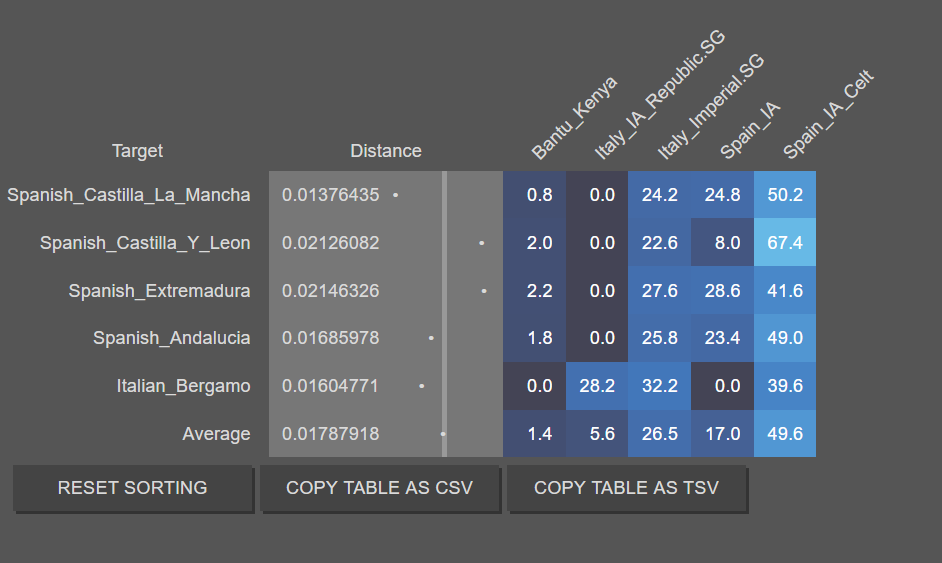Click the 28.6 heatmap cell
The height and width of the screenshot is (563, 942).
pos(722,291)
